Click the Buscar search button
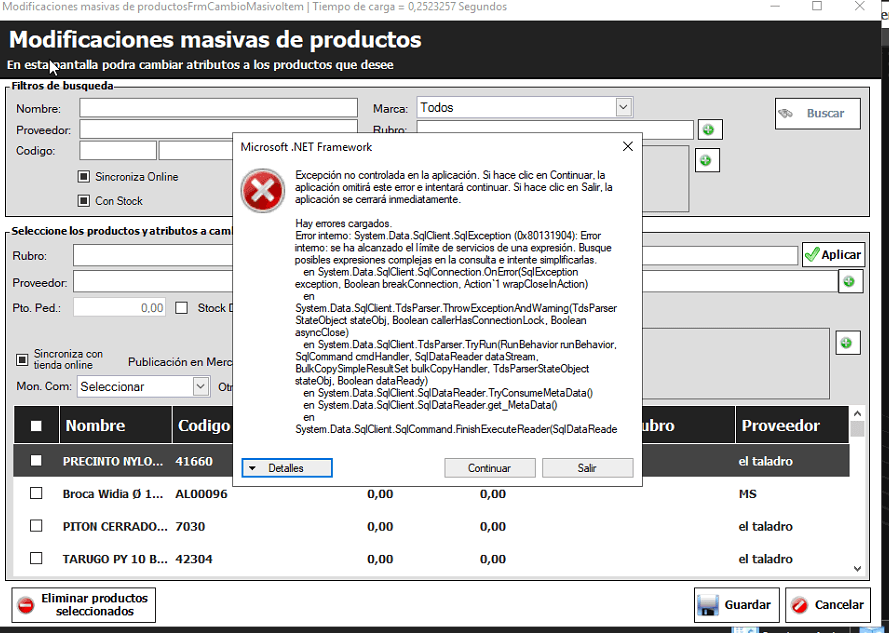This screenshot has width=889, height=633. click(816, 114)
